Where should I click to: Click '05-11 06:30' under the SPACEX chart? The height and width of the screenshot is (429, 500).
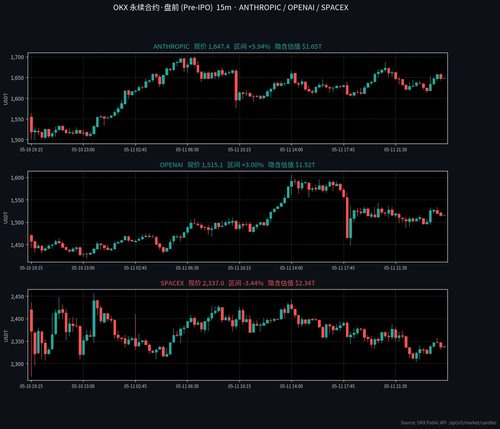point(187,386)
